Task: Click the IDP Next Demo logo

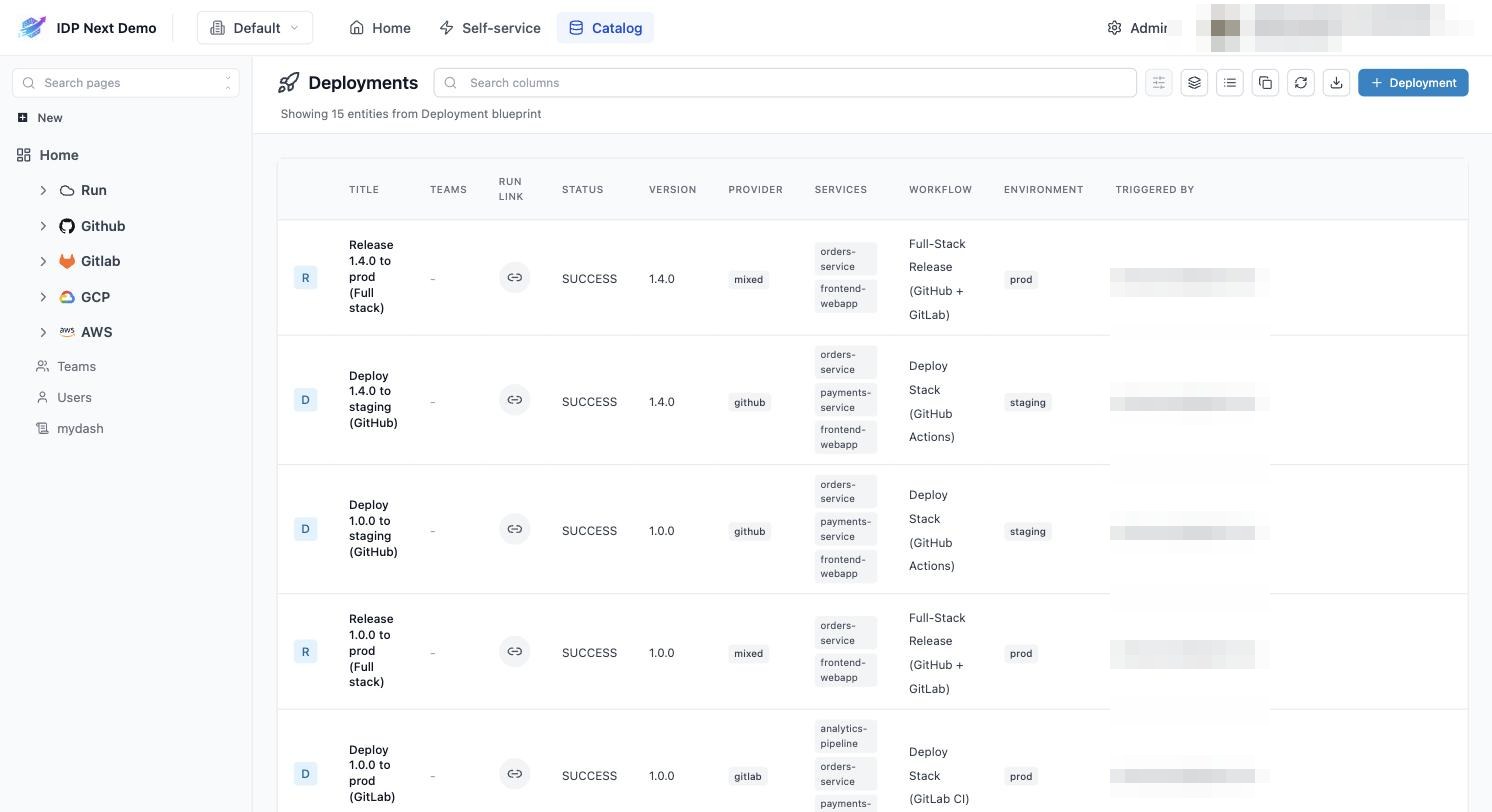Action: pyautogui.click(x=32, y=28)
